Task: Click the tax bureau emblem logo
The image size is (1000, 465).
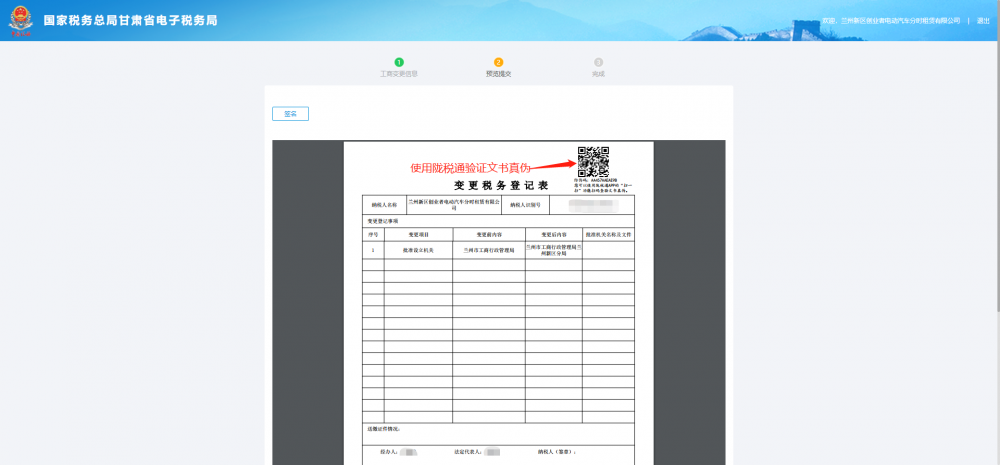Action: click(20, 21)
